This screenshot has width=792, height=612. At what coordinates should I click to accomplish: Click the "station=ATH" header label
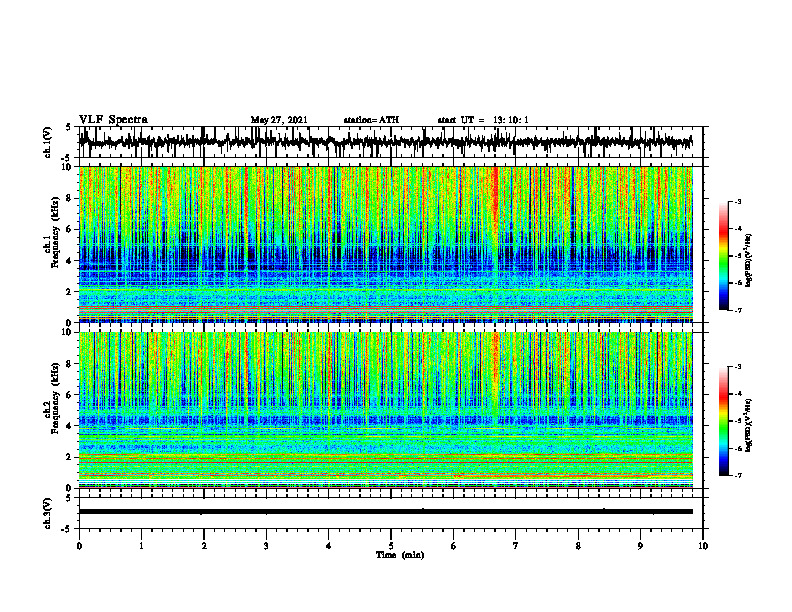click(x=371, y=120)
